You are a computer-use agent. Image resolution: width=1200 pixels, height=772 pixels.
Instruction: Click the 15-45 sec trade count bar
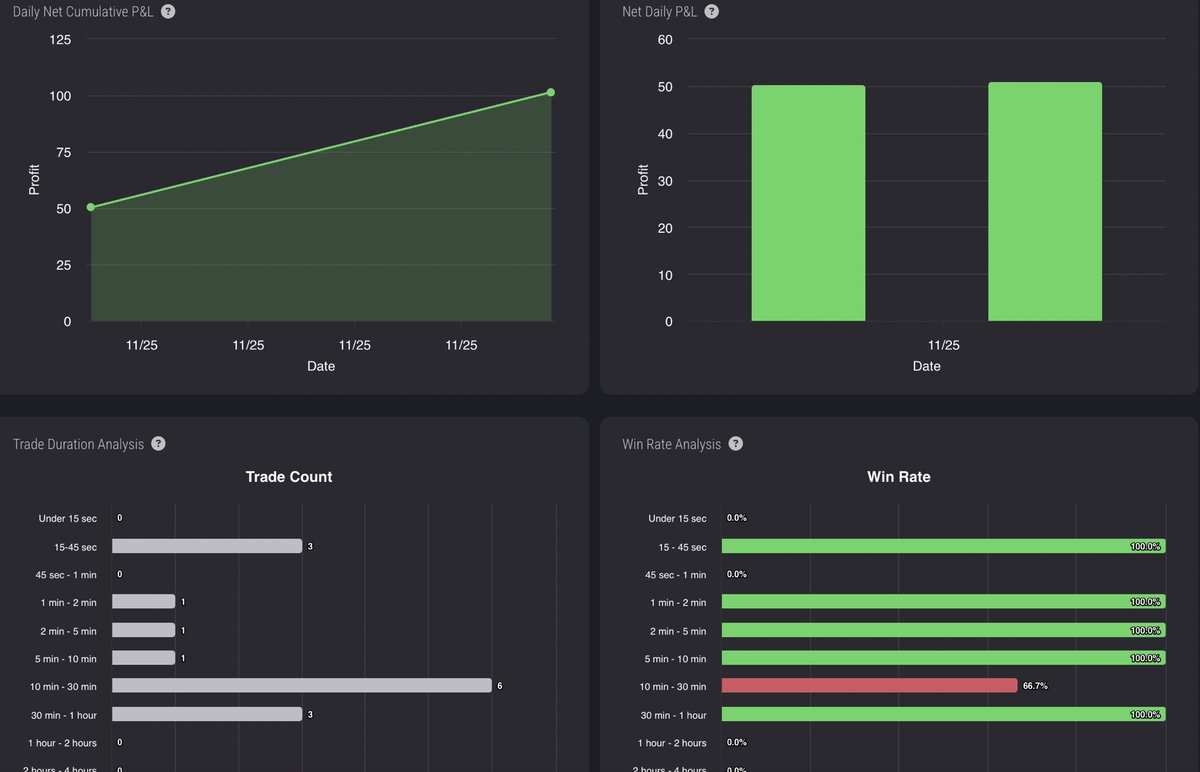(x=207, y=546)
